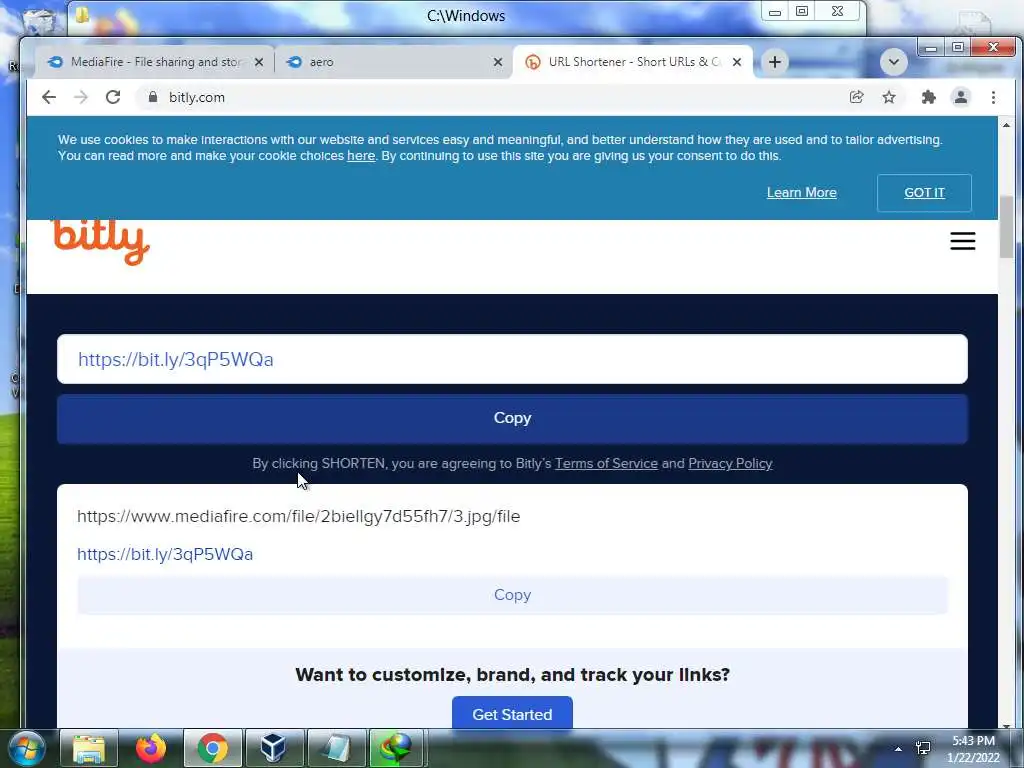The width and height of the screenshot is (1024, 768).
Task: Click the mediafire.com long URL text
Action: pyautogui.click(x=298, y=517)
